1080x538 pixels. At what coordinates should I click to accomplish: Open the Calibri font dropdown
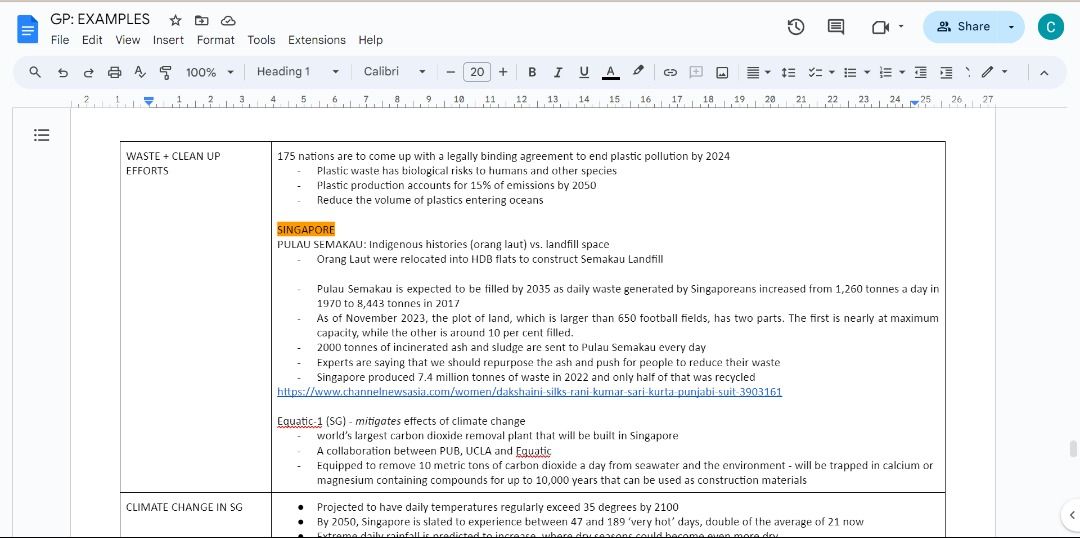[x=394, y=72]
